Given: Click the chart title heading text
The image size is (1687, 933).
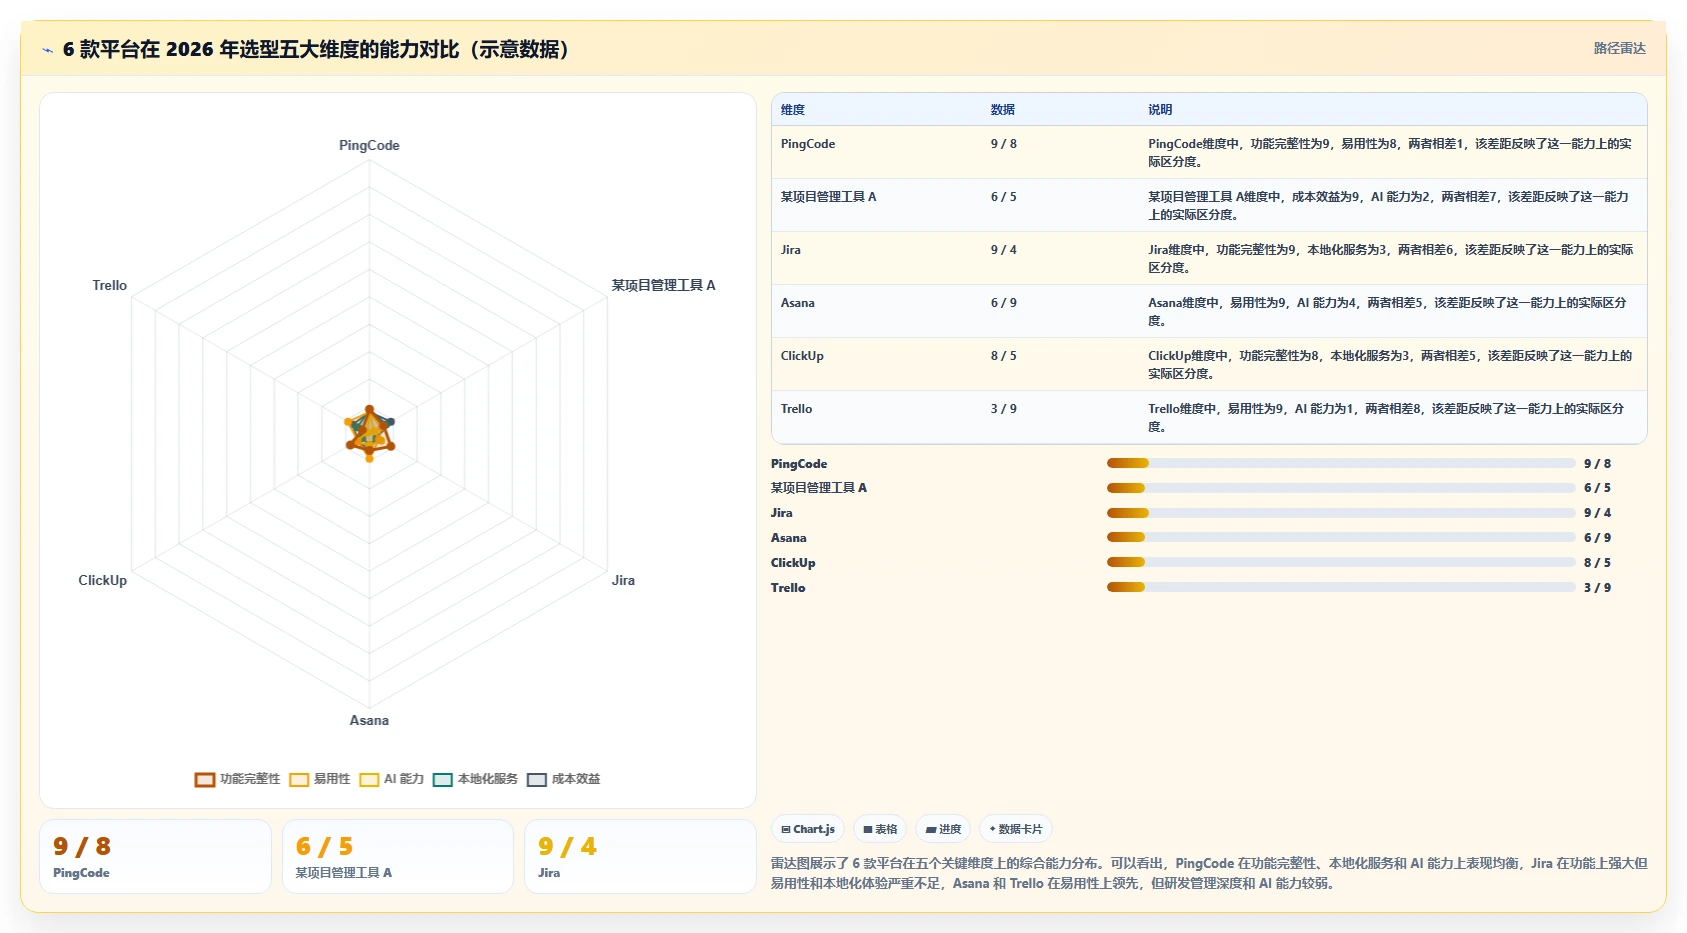Looking at the screenshot, I should pyautogui.click(x=316, y=50).
